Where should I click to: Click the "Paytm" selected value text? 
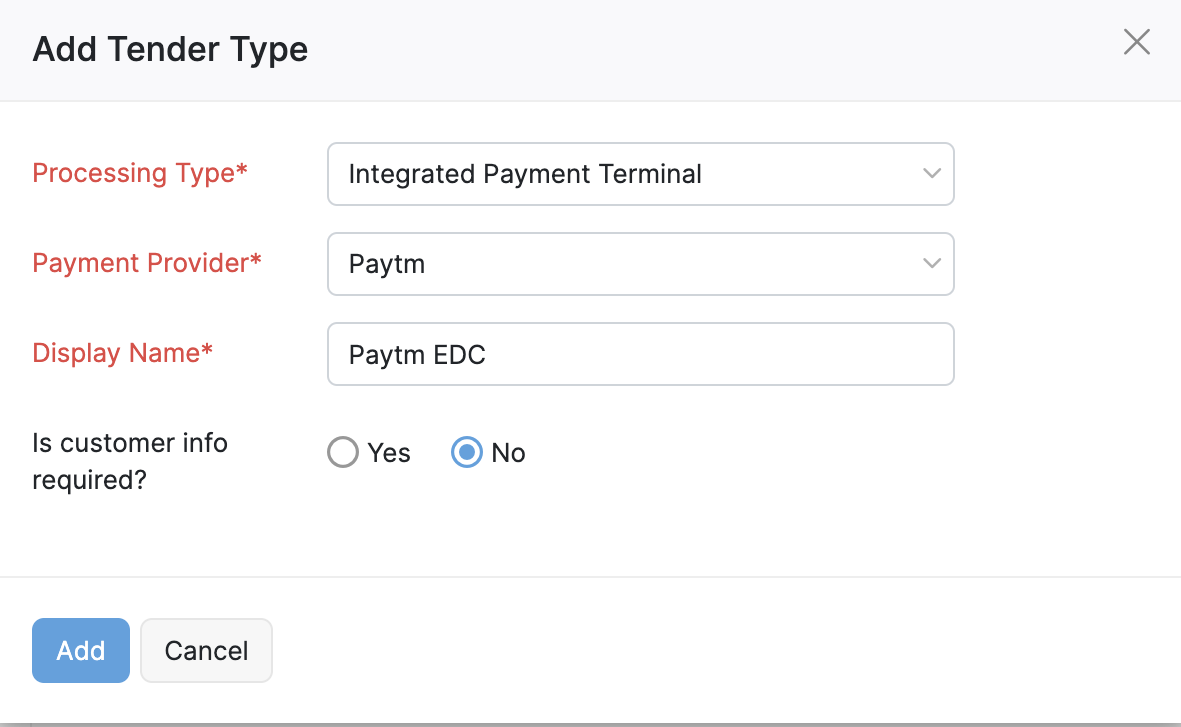click(x=387, y=264)
